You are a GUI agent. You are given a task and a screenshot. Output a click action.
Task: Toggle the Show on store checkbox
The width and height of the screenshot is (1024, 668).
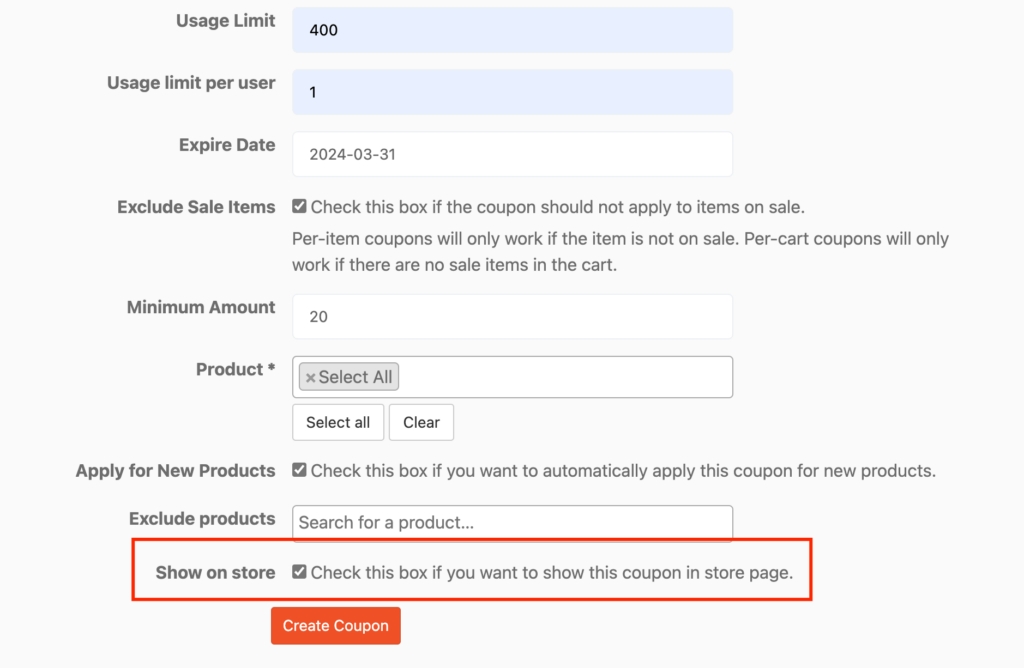tap(299, 572)
